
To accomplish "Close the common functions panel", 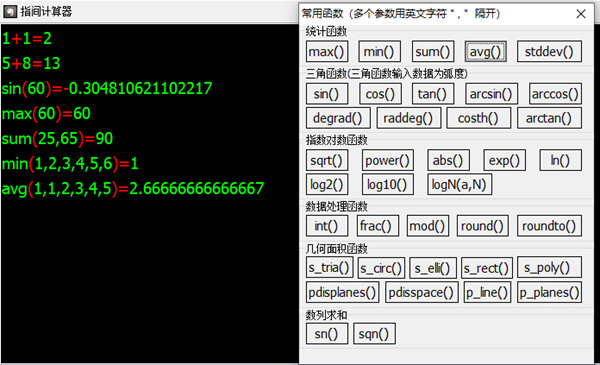I will [x=580, y=14].
